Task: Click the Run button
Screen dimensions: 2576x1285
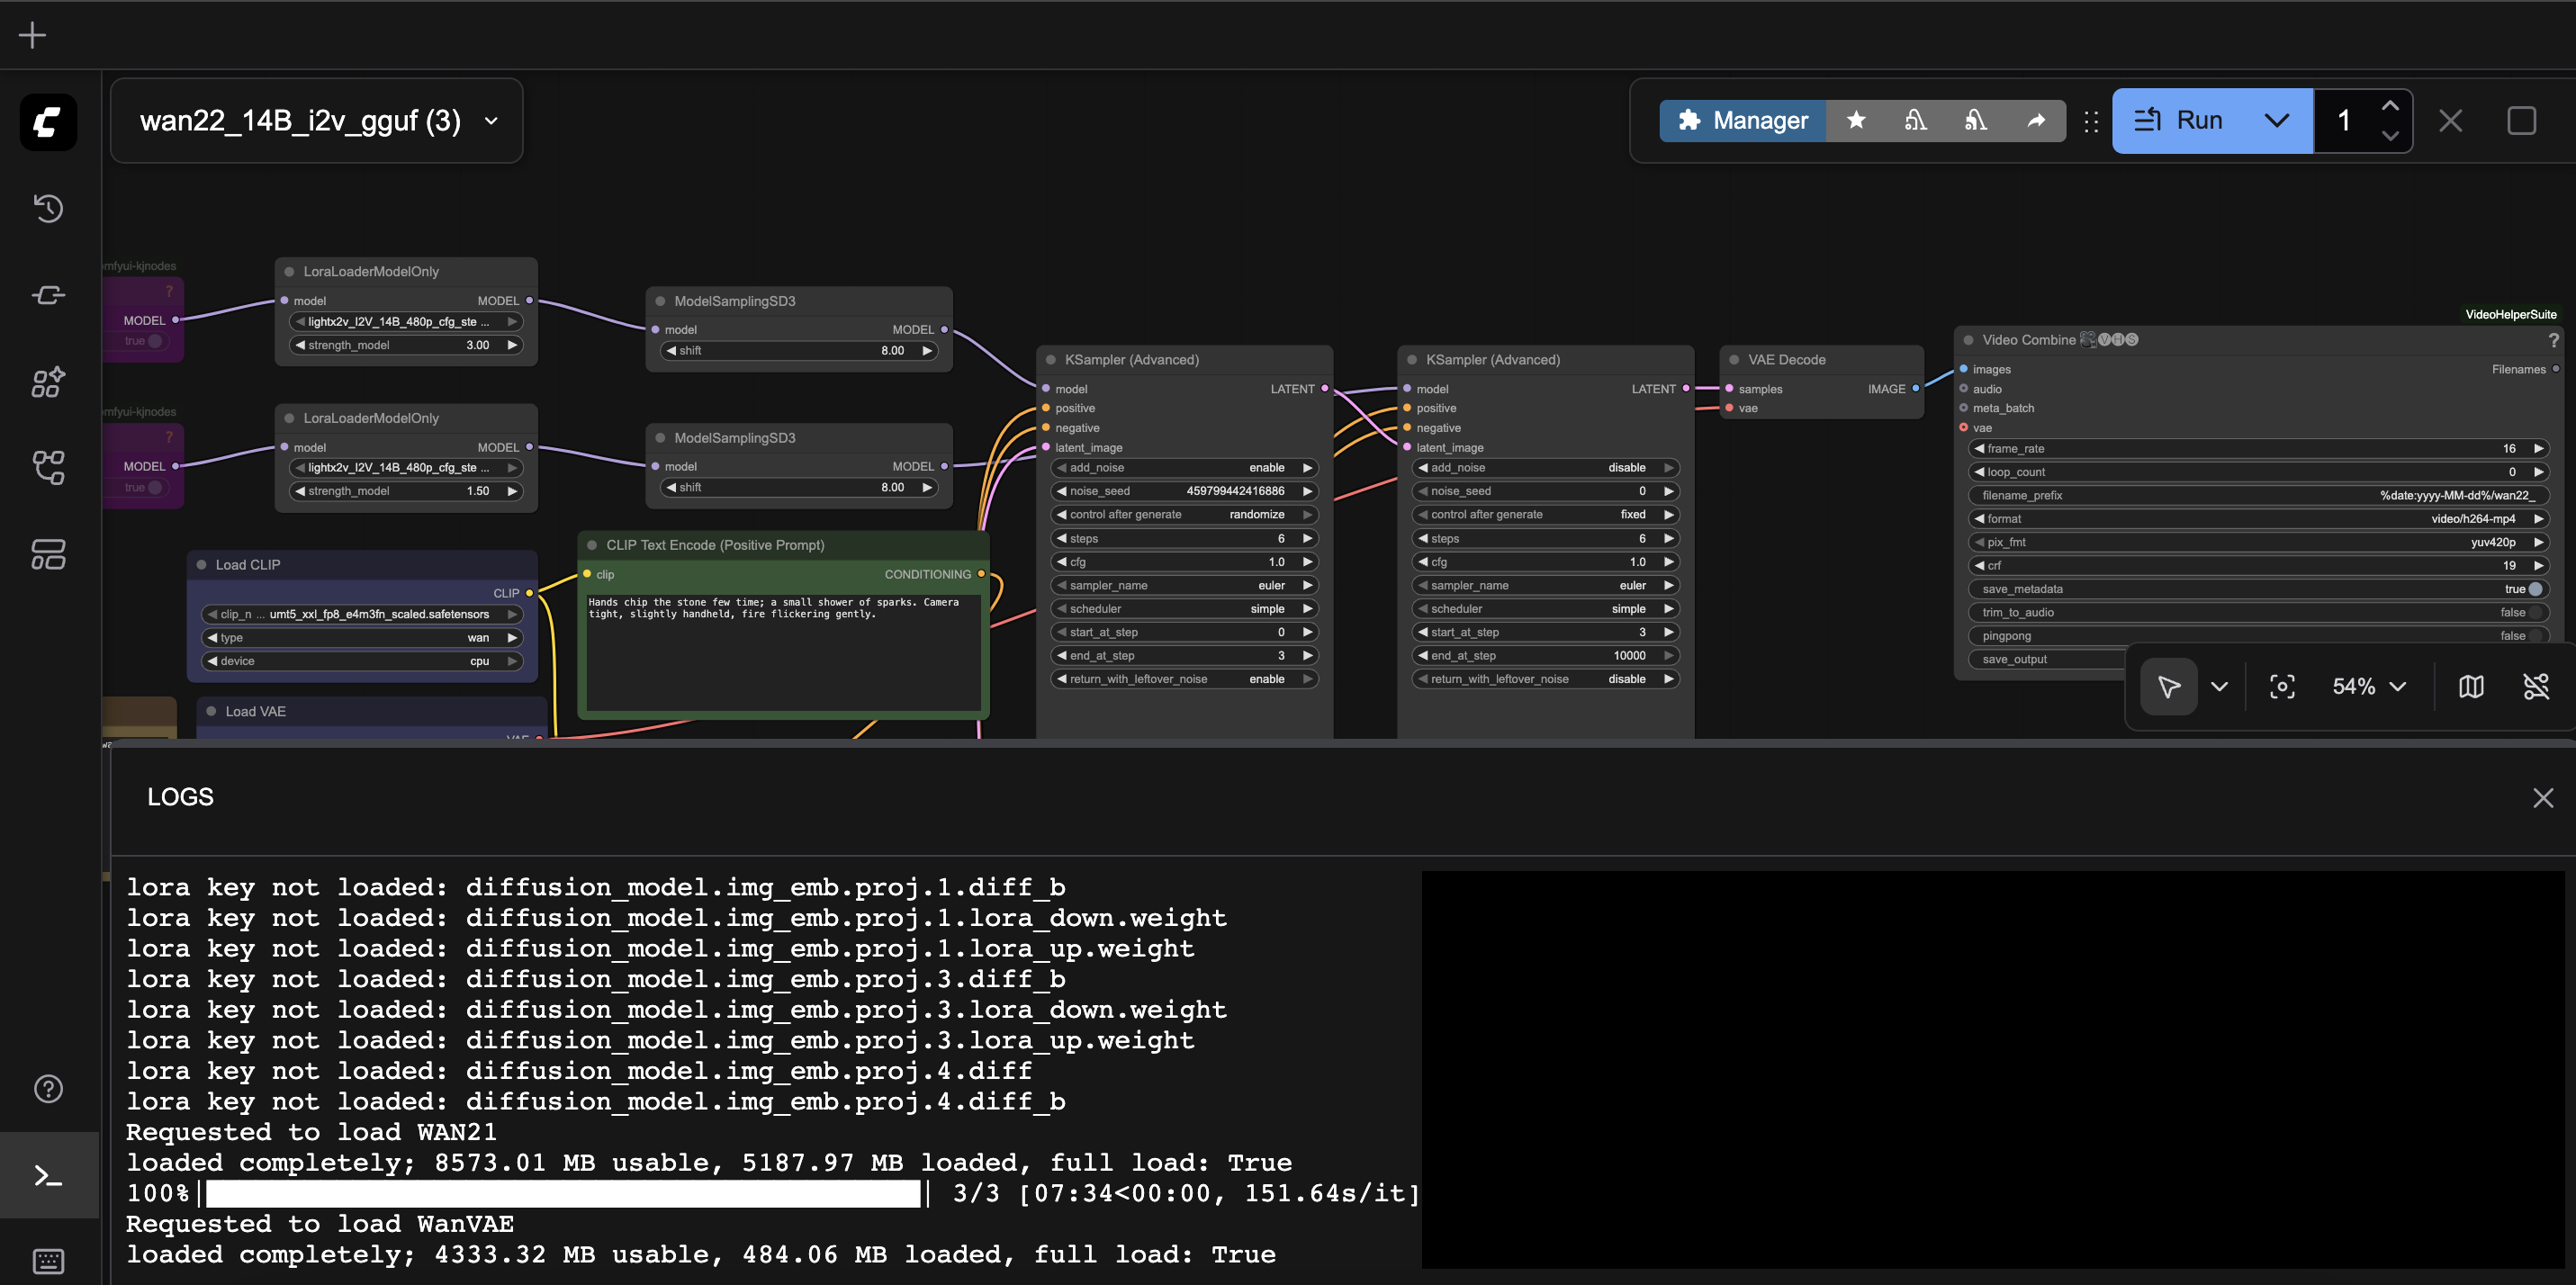Action: click(x=2180, y=120)
